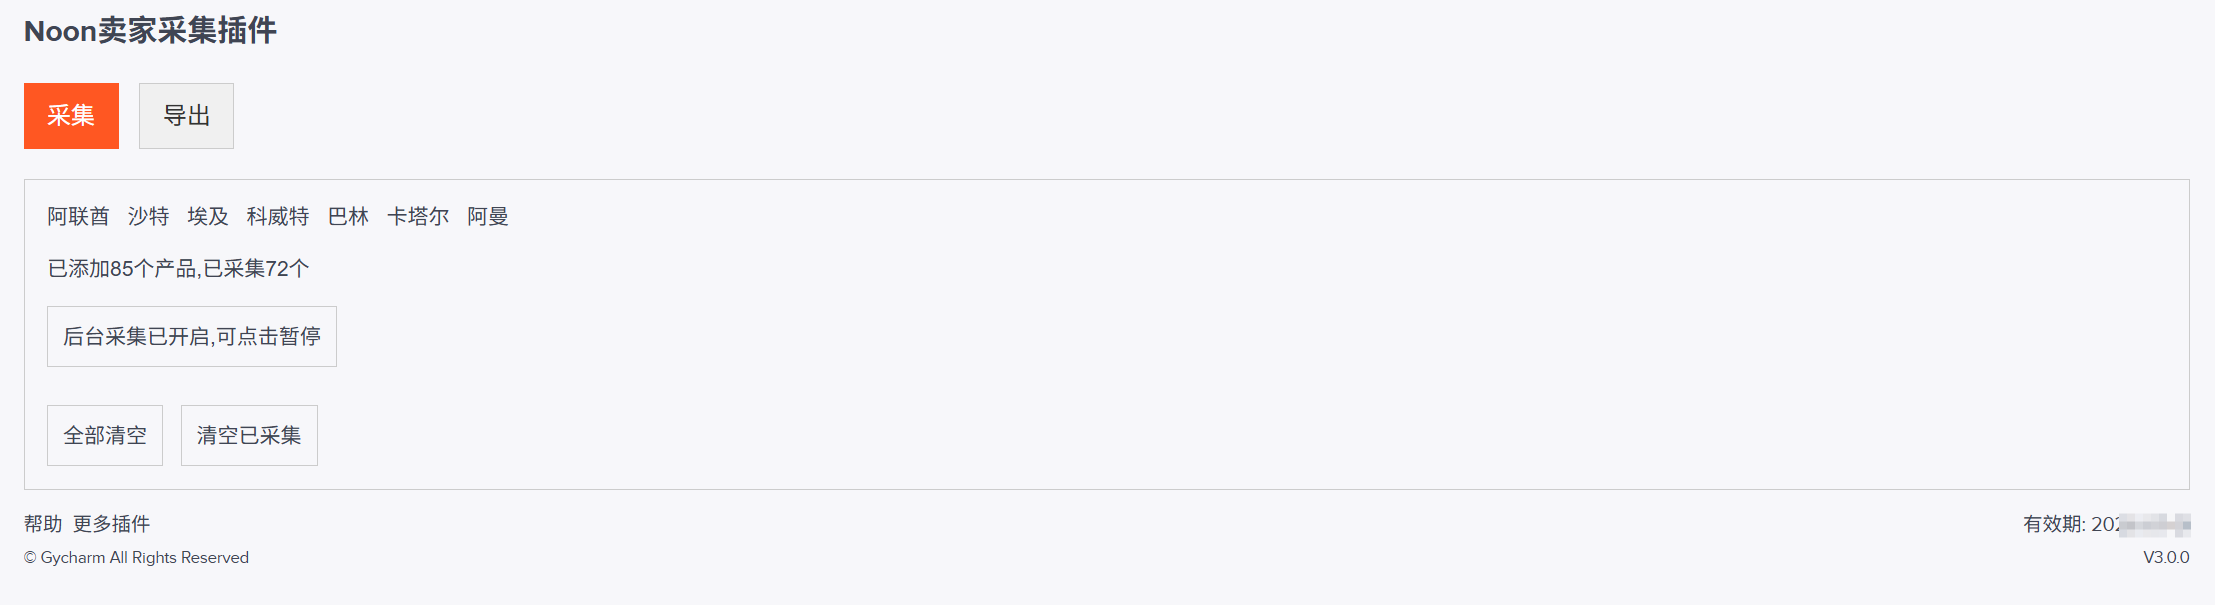Select the 阿曼 country link
Screen dimensions: 2215x605
click(x=488, y=216)
